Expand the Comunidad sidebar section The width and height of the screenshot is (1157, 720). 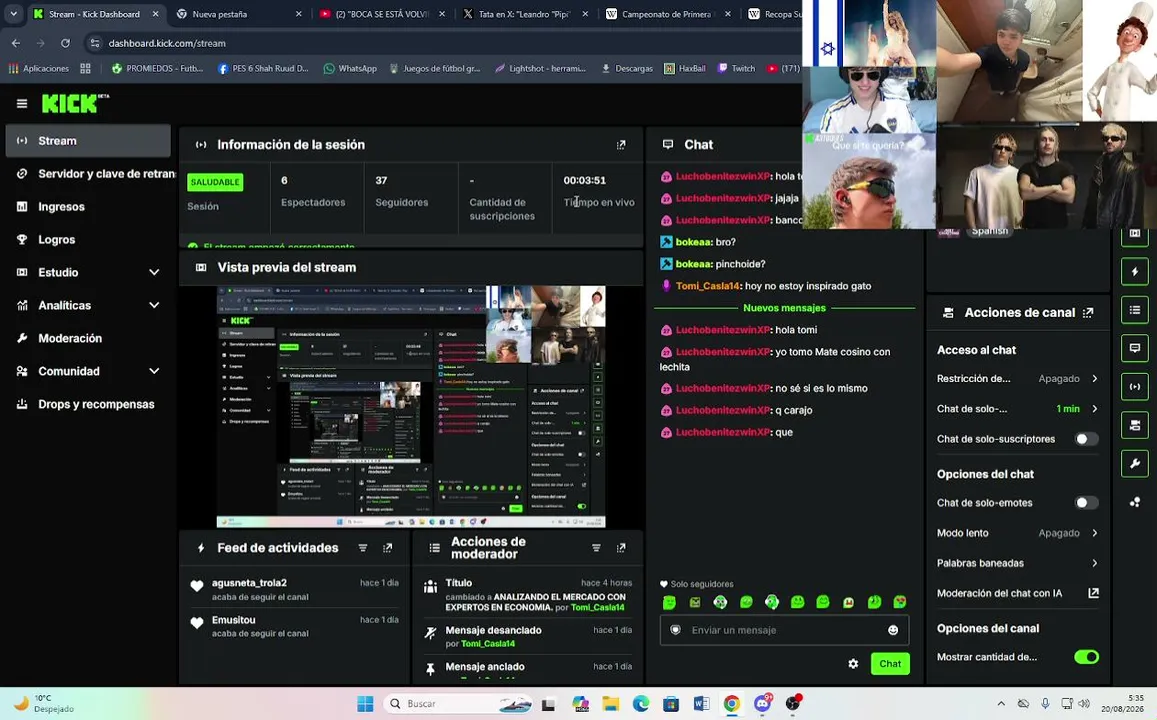154,371
